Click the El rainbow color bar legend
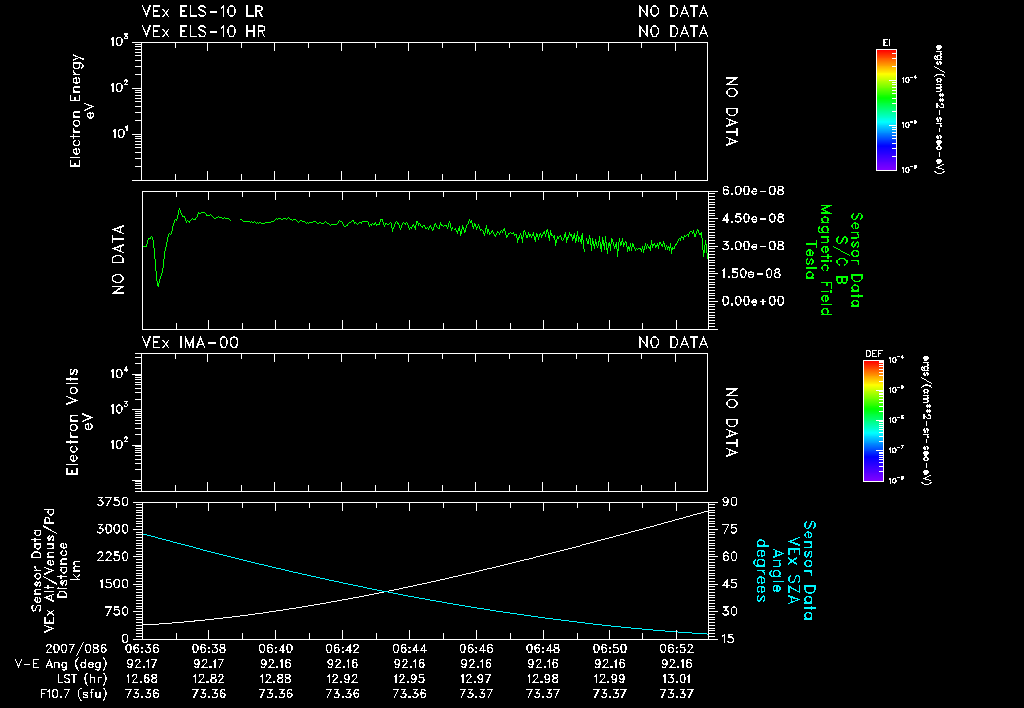This screenshot has width=1024, height=708. (x=886, y=110)
